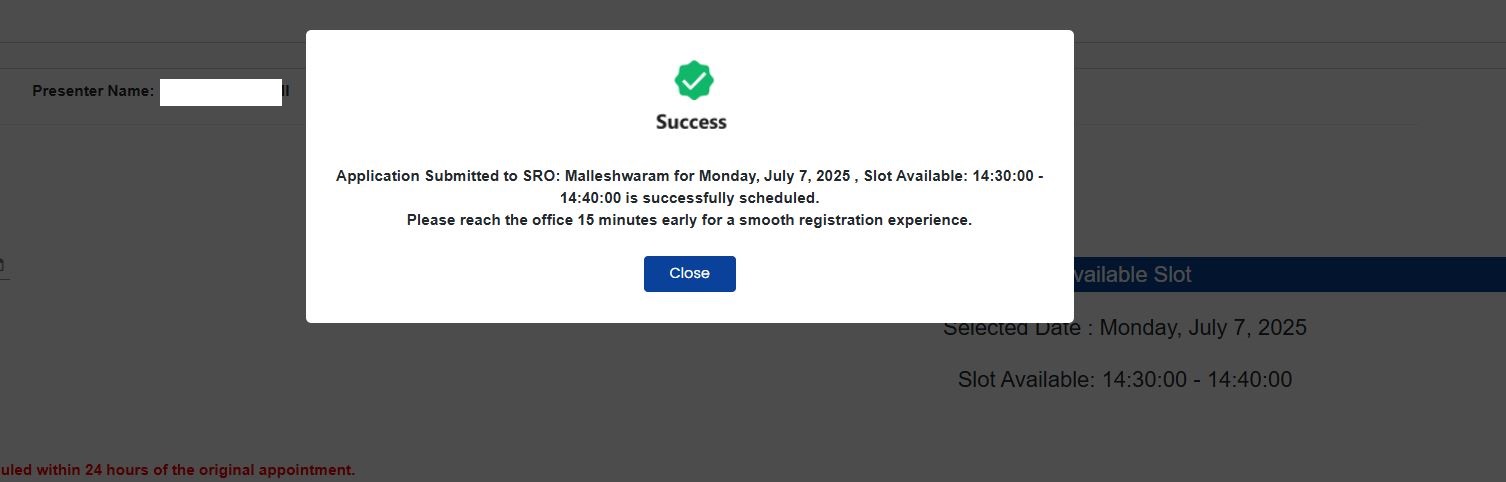Image resolution: width=1506 pixels, height=482 pixels.
Task: Click the 'Please reach the office' reminder text
Action: click(689, 220)
